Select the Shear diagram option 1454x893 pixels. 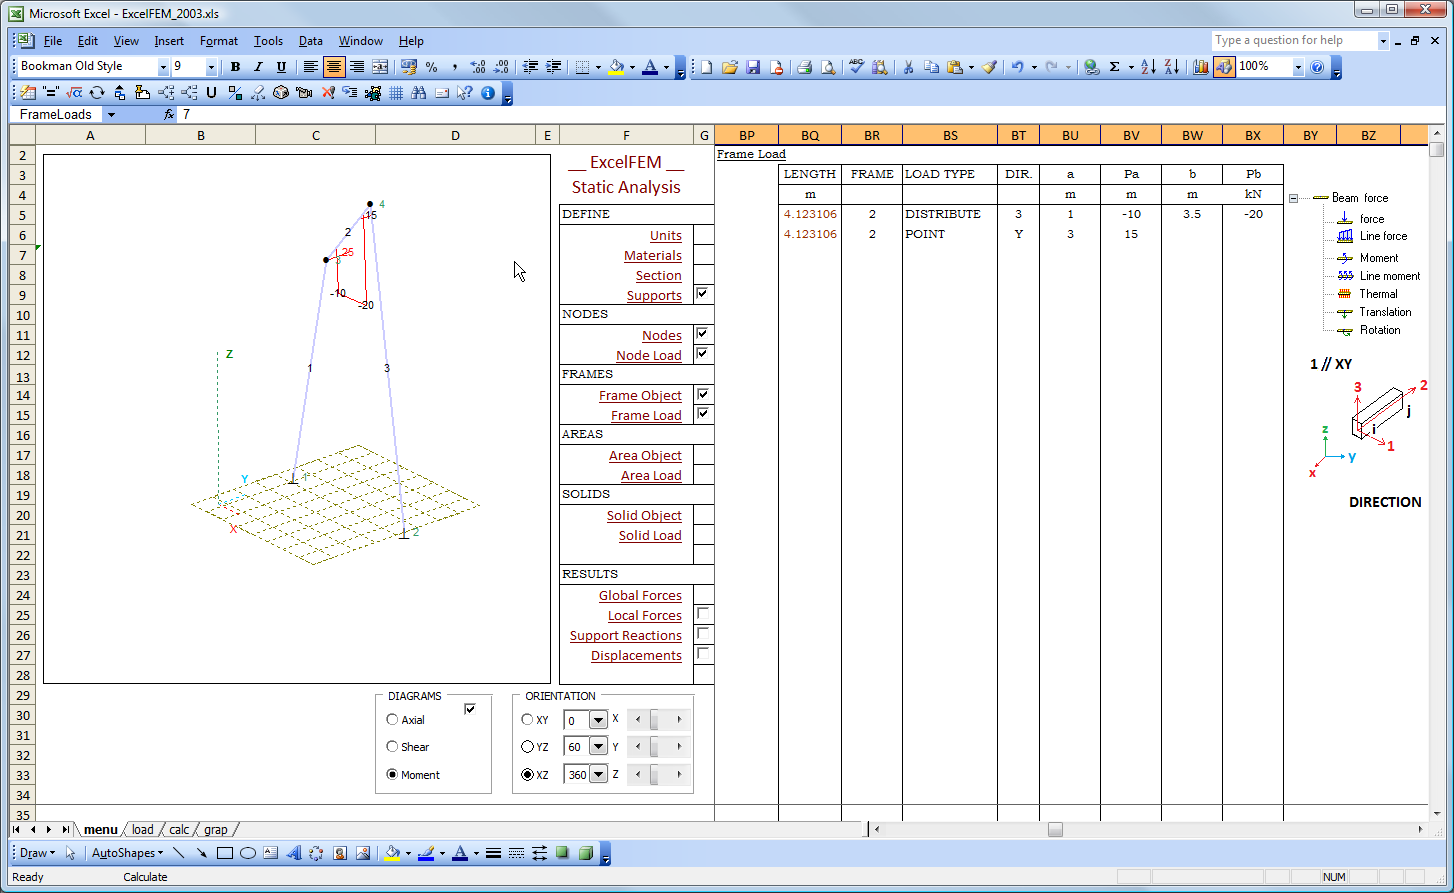click(392, 747)
